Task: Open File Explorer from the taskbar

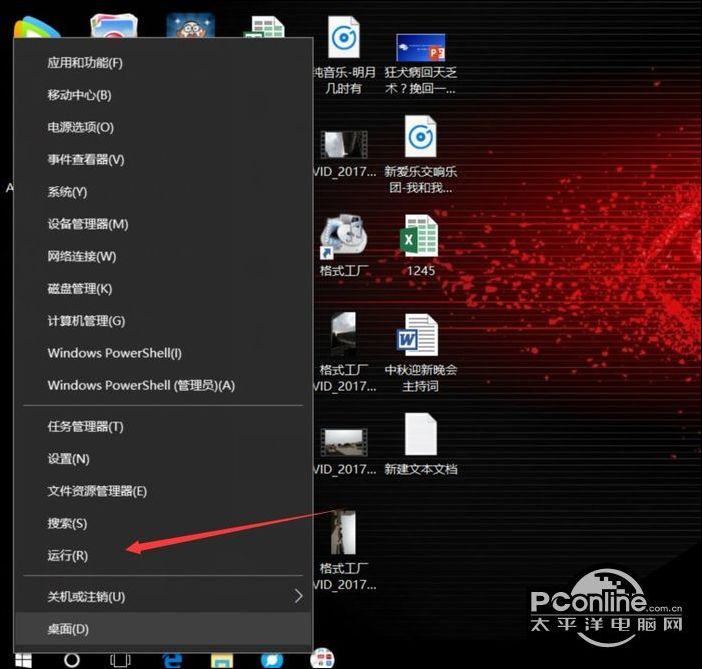Action: click(x=221, y=660)
